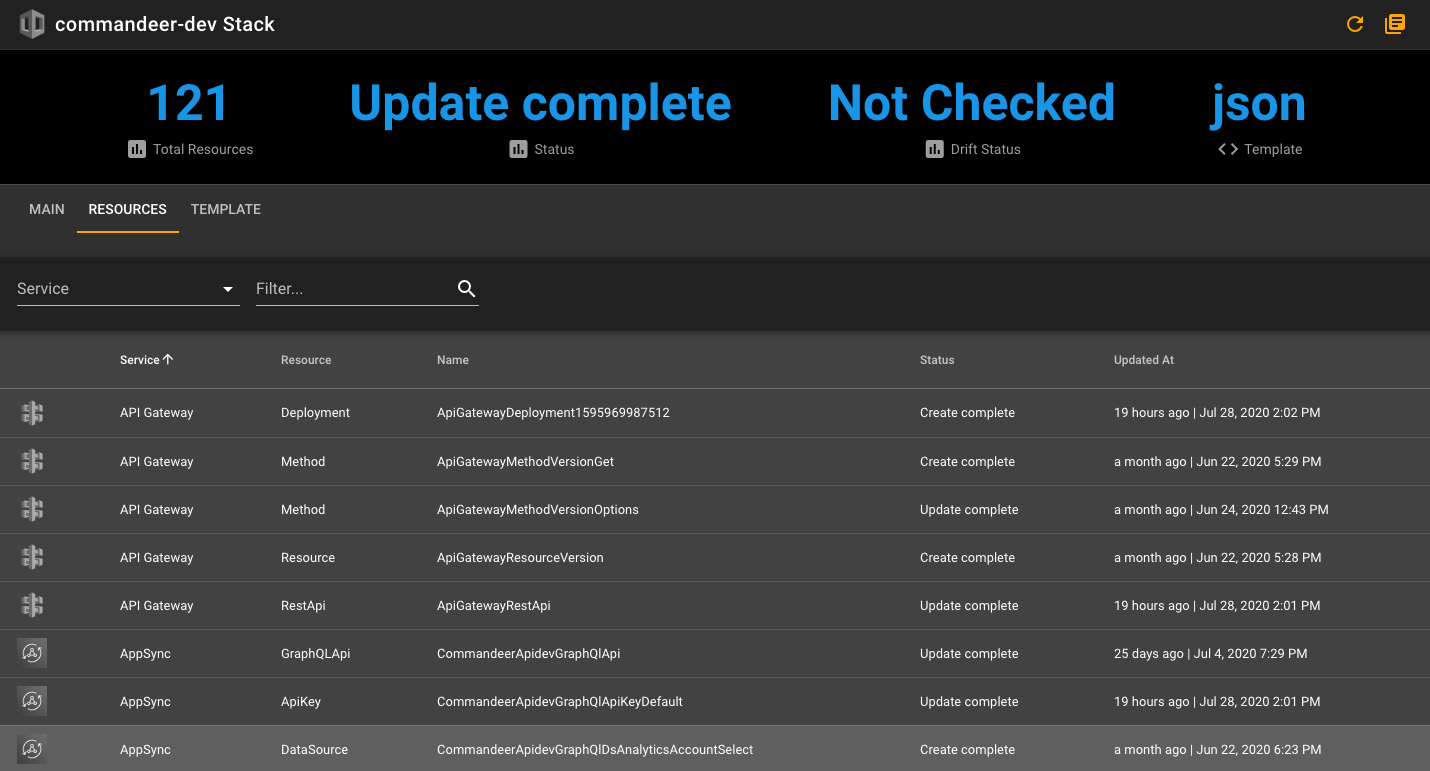The width and height of the screenshot is (1430, 771).
Task: Click the large Update complete status value
Action: click(540, 103)
